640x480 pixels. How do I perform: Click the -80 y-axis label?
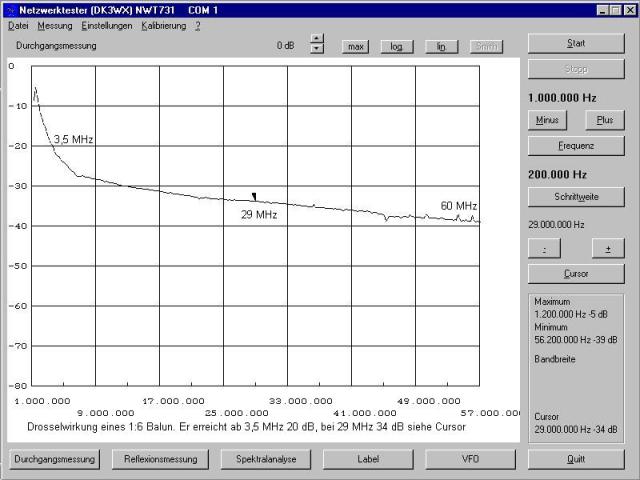coord(17,386)
